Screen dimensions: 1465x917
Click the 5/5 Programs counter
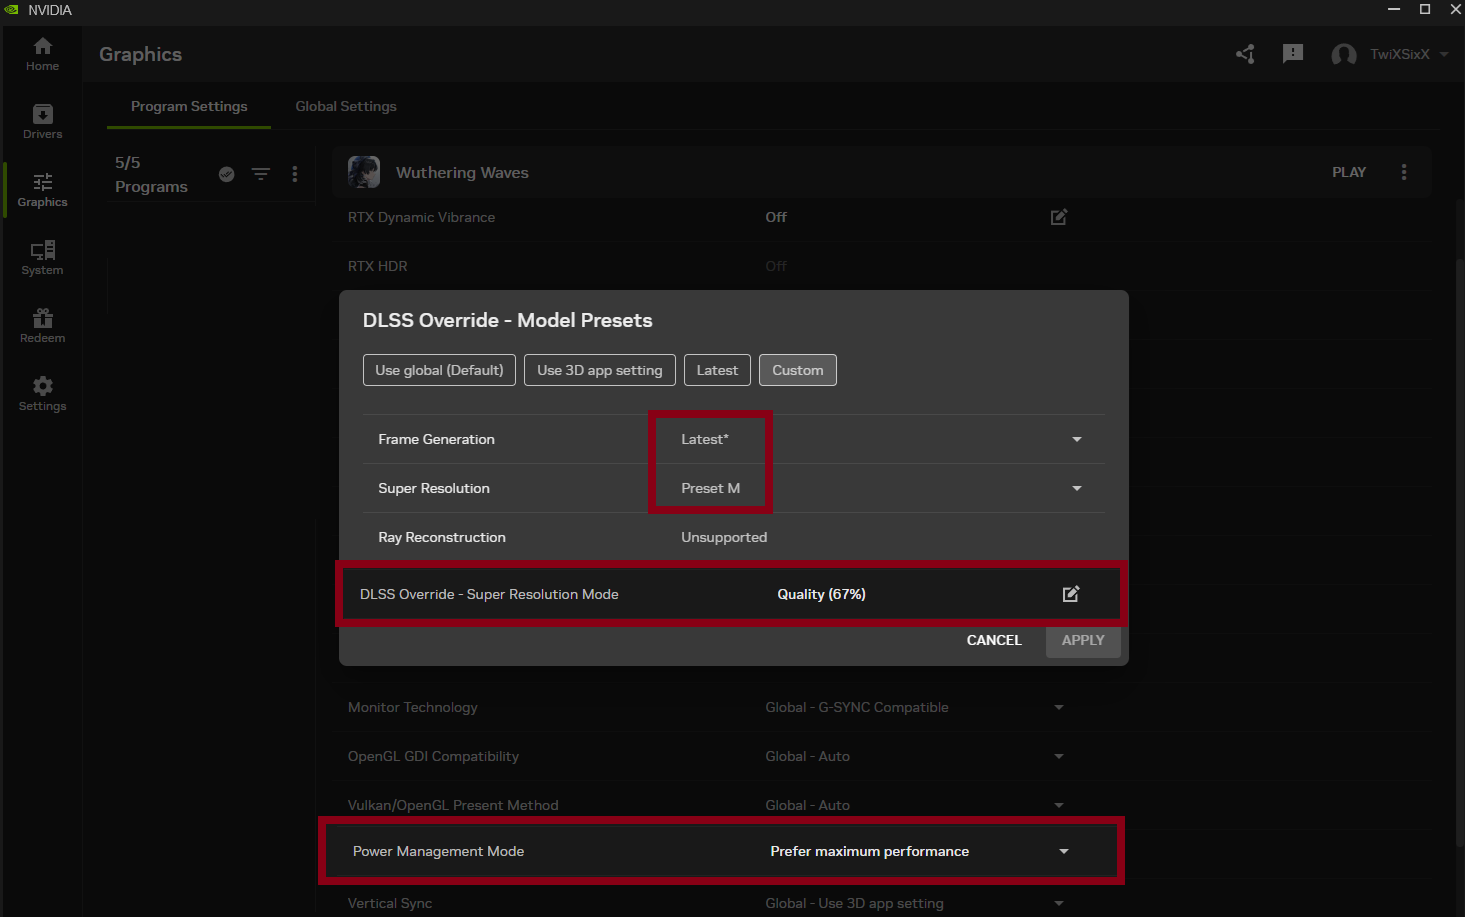coord(151,174)
